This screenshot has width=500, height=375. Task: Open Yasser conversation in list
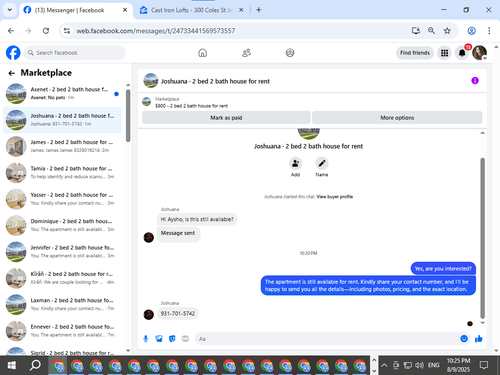pos(62,199)
